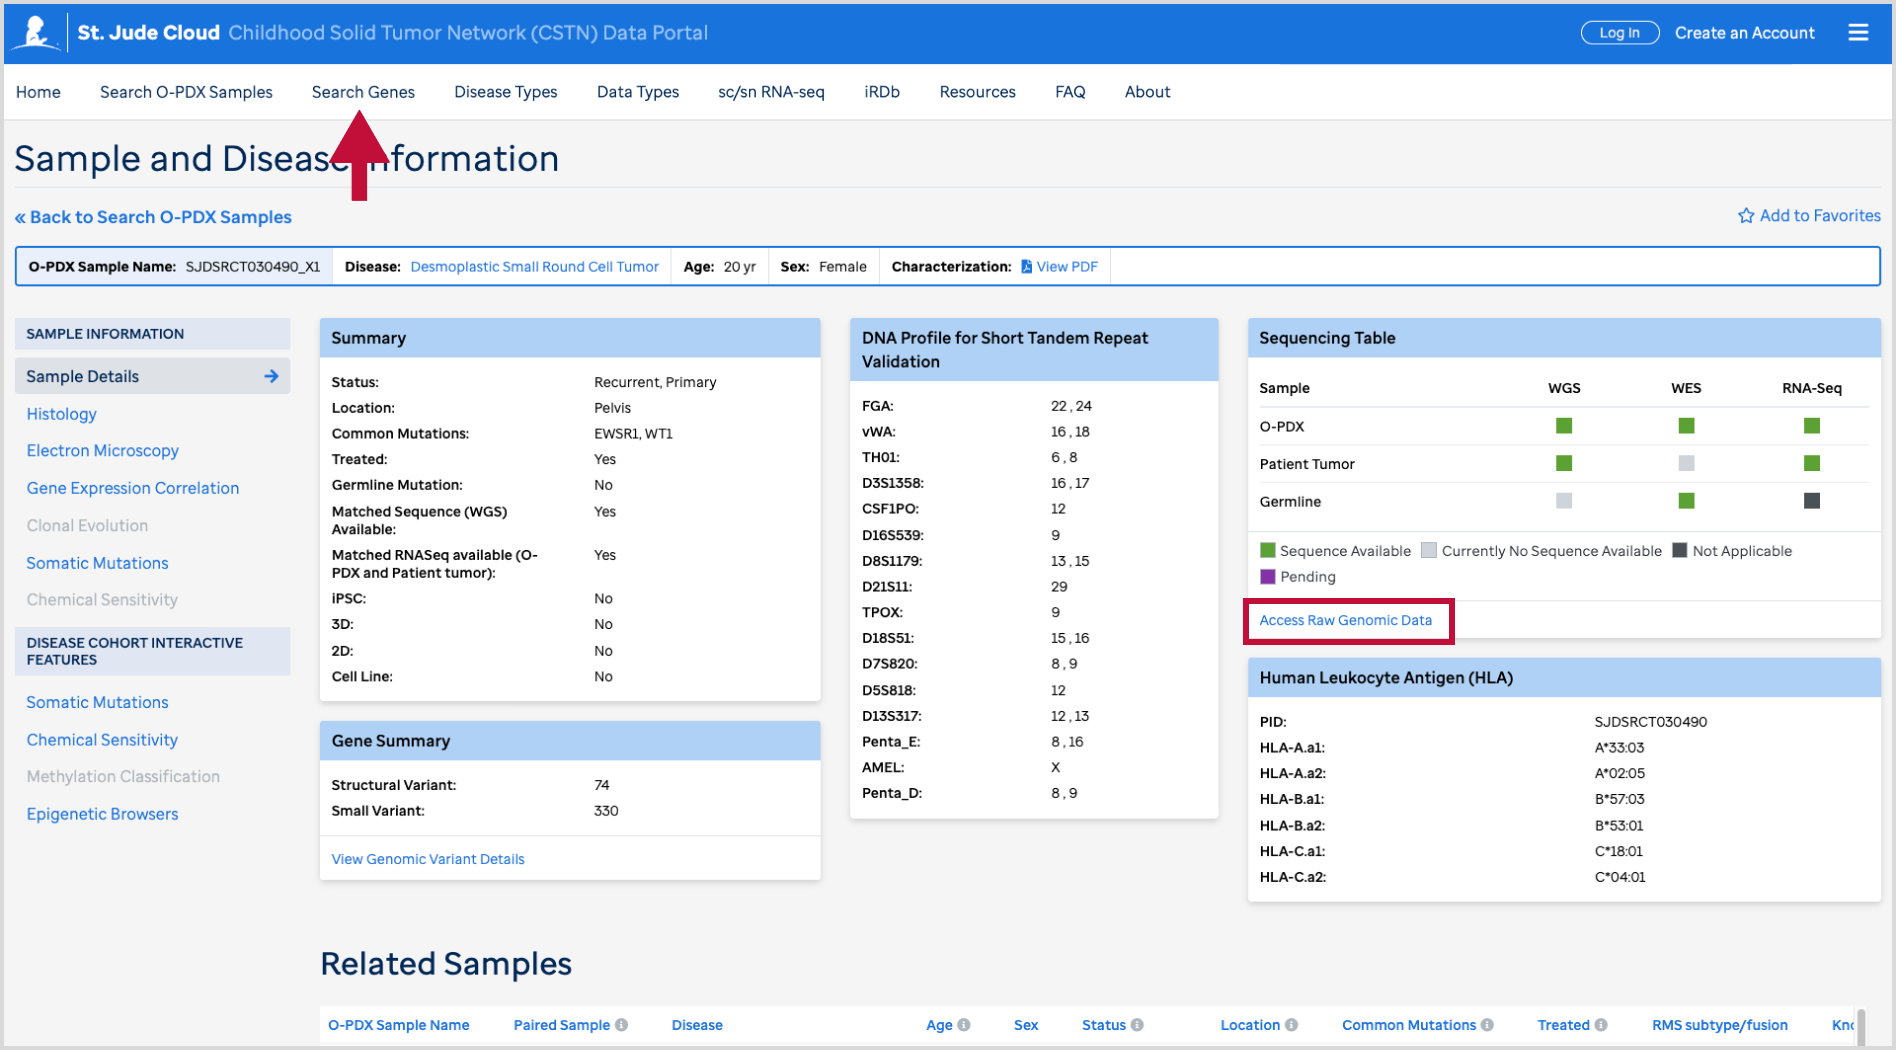1896x1050 pixels.
Task: Click Patient Tumor WGS green square
Action: click(1564, 463)
